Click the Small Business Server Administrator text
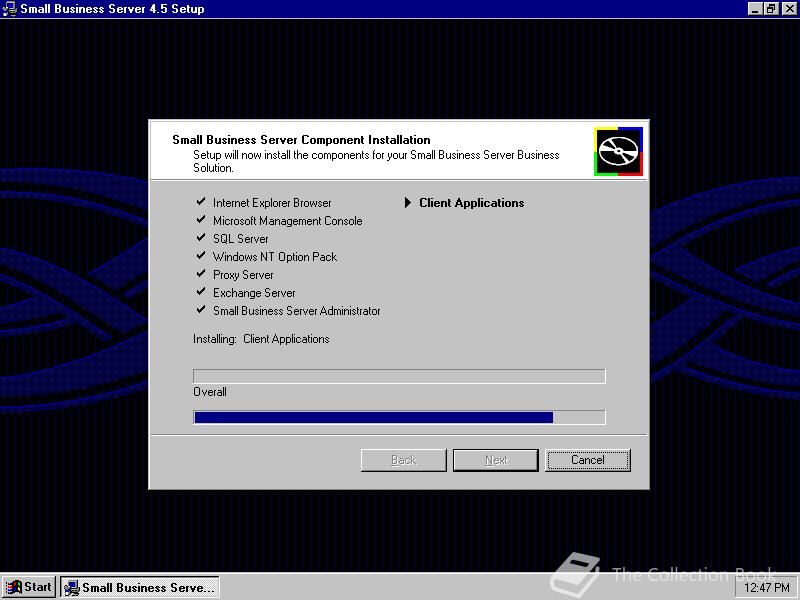The image size is (800, 600). click(296, 311)
